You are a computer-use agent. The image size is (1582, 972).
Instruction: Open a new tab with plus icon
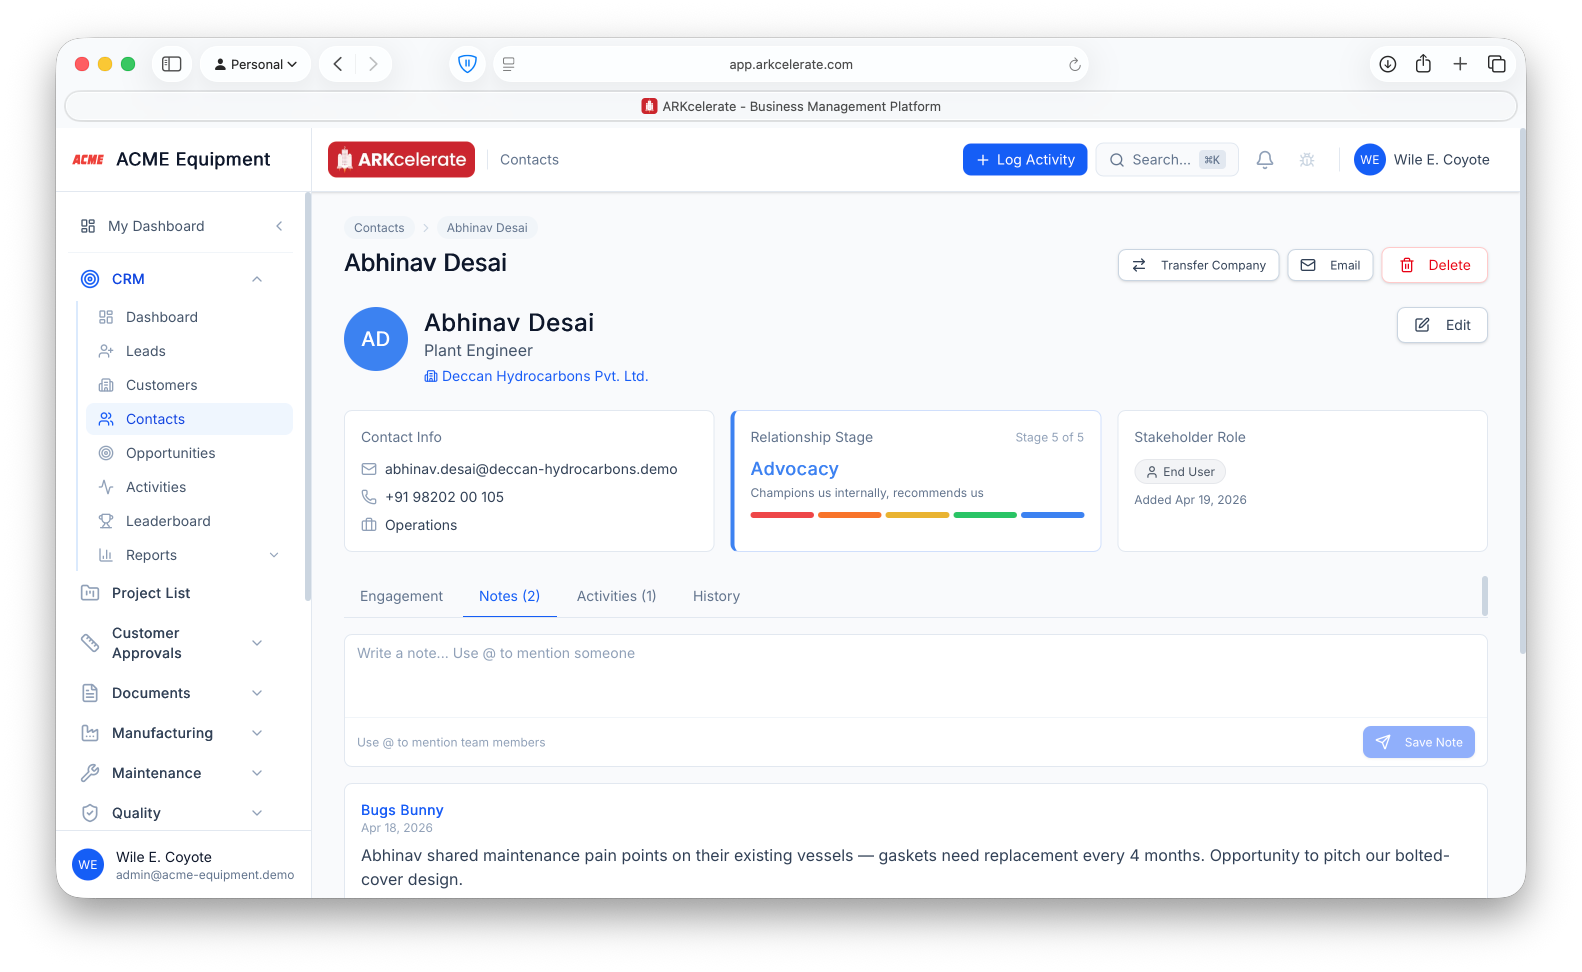1460,64
